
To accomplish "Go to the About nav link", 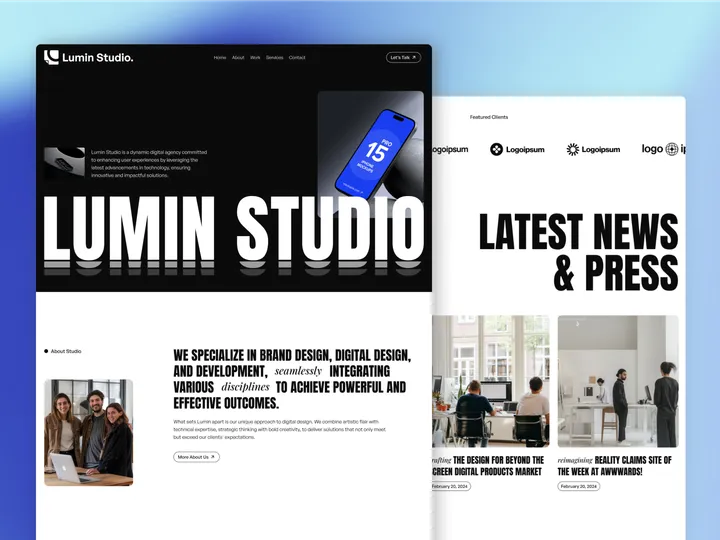I will click(x=238, y=57).
